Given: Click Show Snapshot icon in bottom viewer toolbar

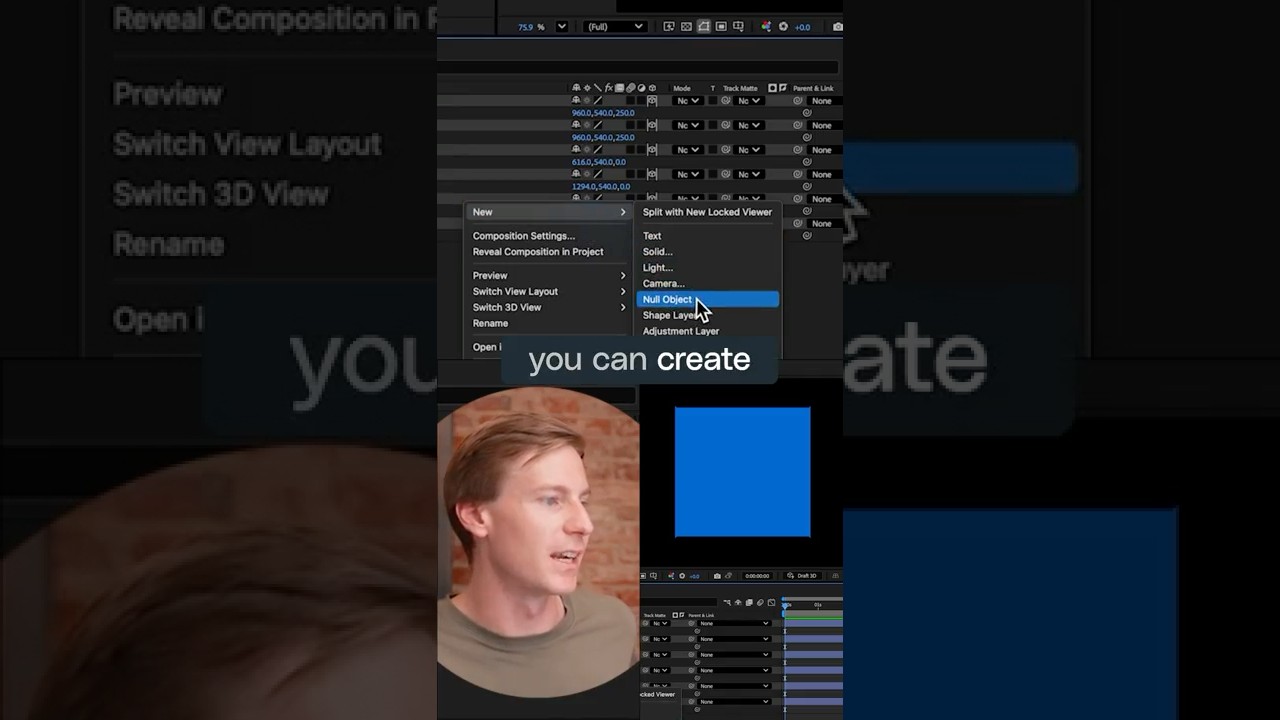Looking at the screenshot, I should [x=729, y=576].
